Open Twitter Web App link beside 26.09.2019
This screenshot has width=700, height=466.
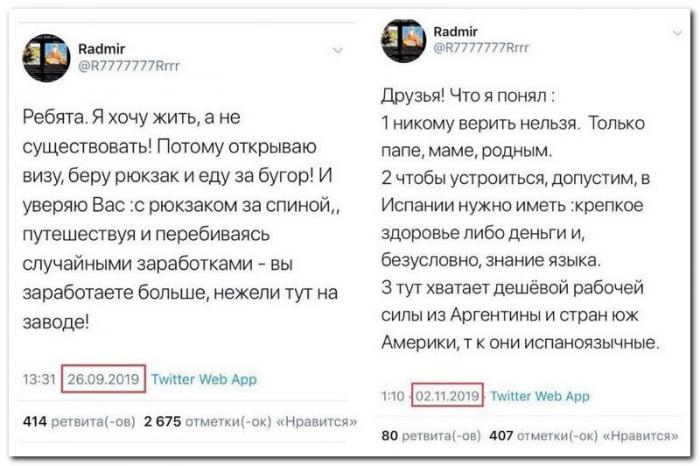click(x=206, y=379)
